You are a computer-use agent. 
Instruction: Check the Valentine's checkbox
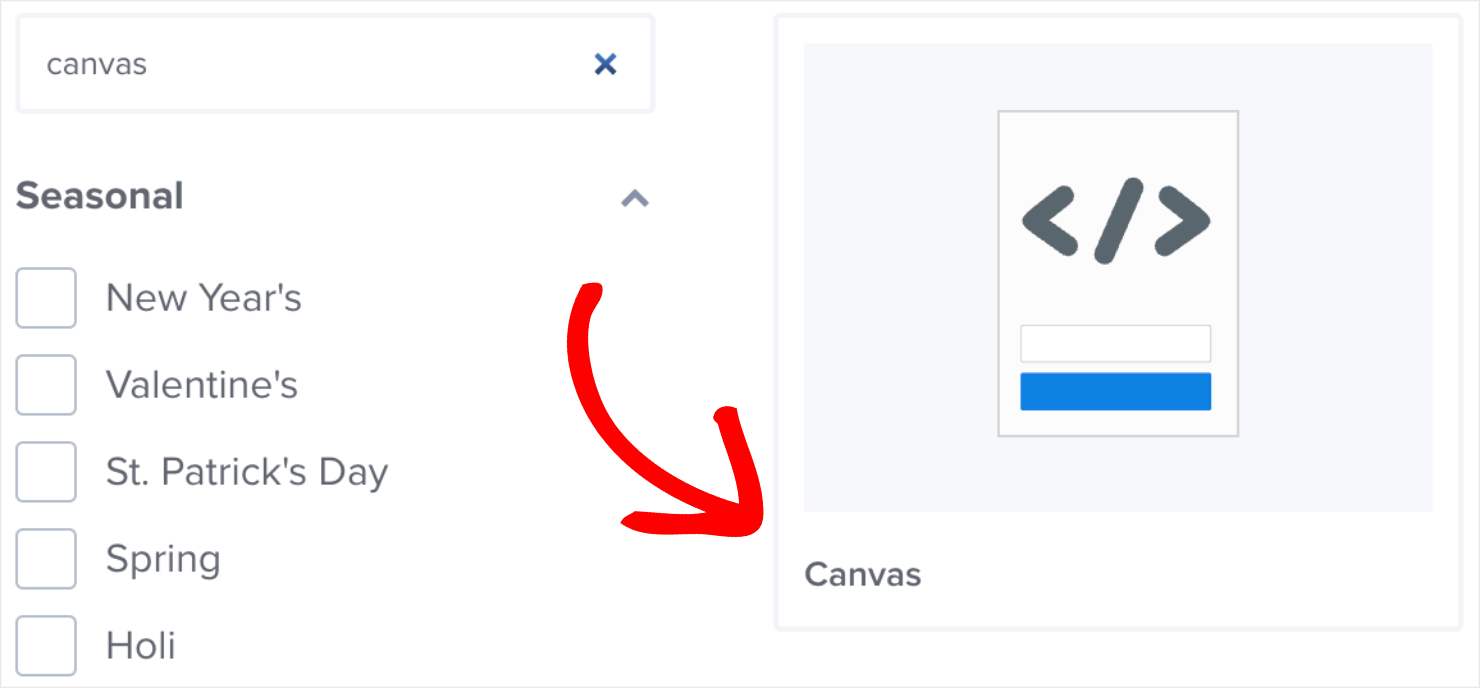pyautogui.click(x=46, y=384)
